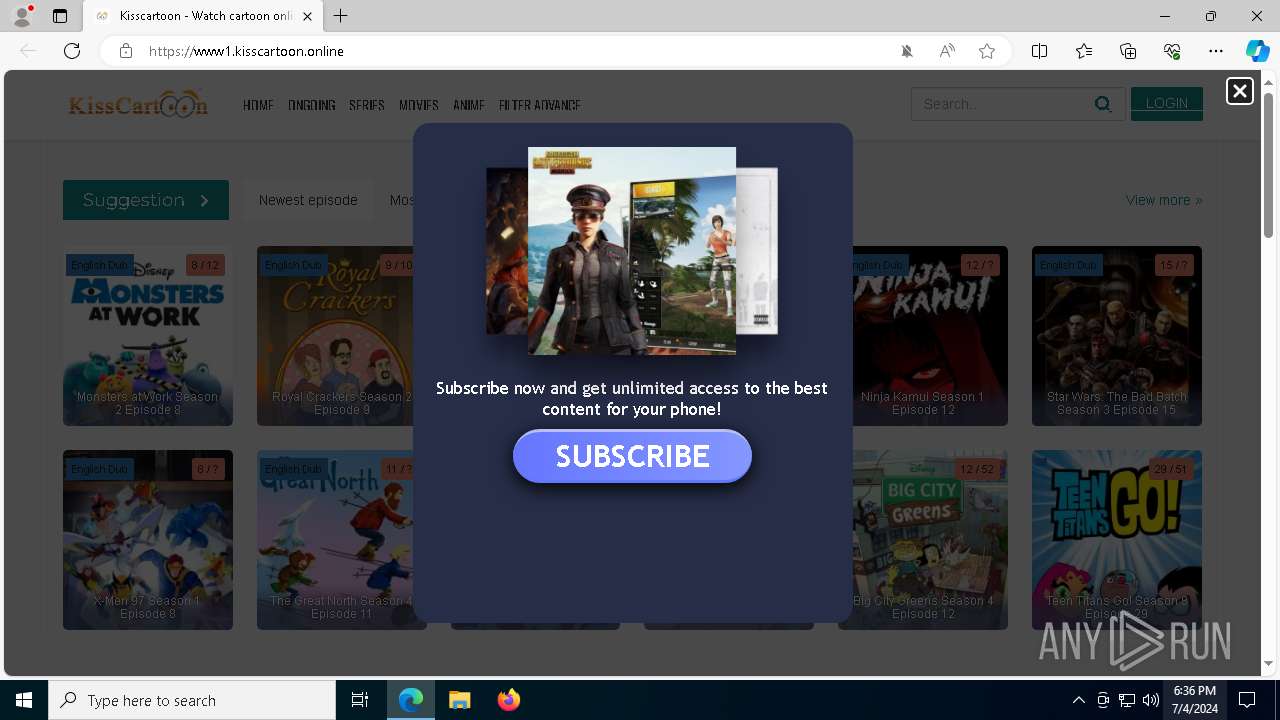Open Star Wars: The Bad Batch thumbnail
Image resolution: width=1280 pixels, height=720 pixels.
[1117, 336]
